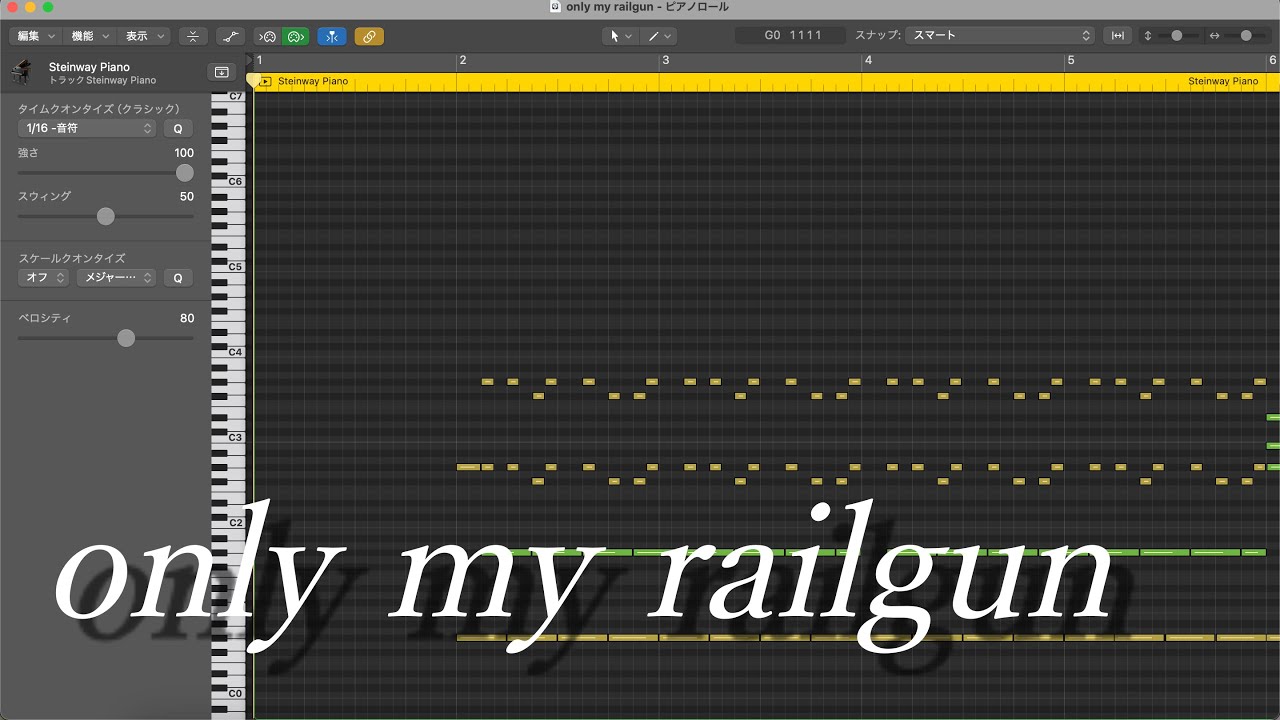
Task: Adjust the vertical zoom slider
Action: (x=1177, y=35)
